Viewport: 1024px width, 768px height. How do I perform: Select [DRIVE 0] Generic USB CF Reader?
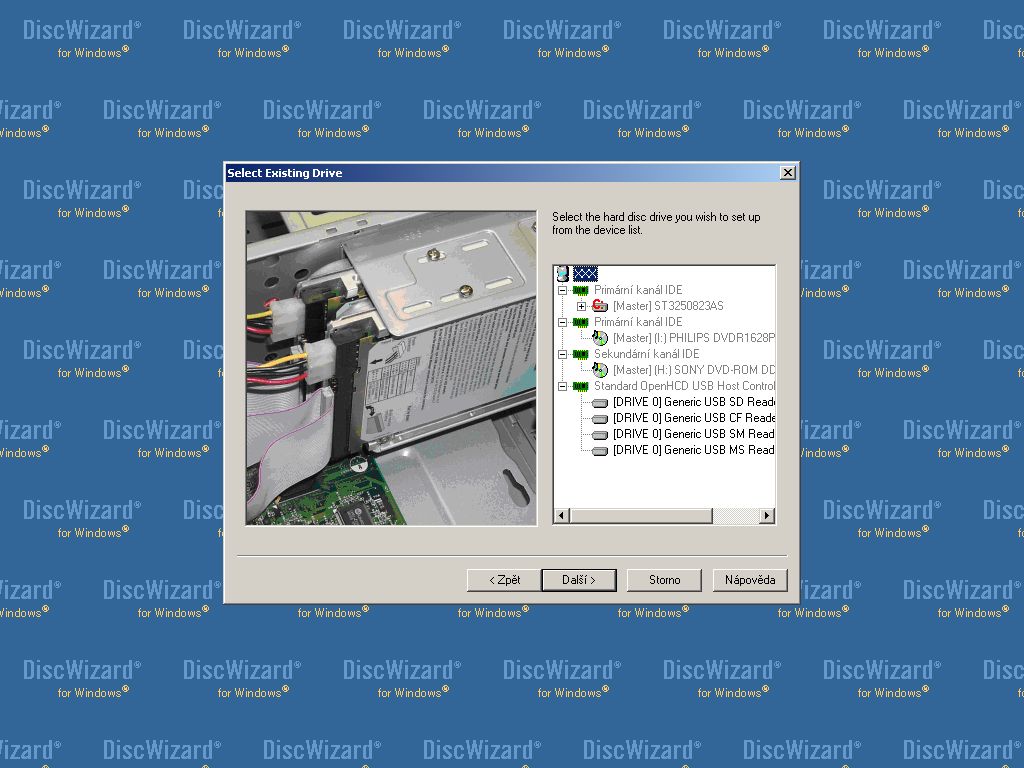click(x=694, y=418)
